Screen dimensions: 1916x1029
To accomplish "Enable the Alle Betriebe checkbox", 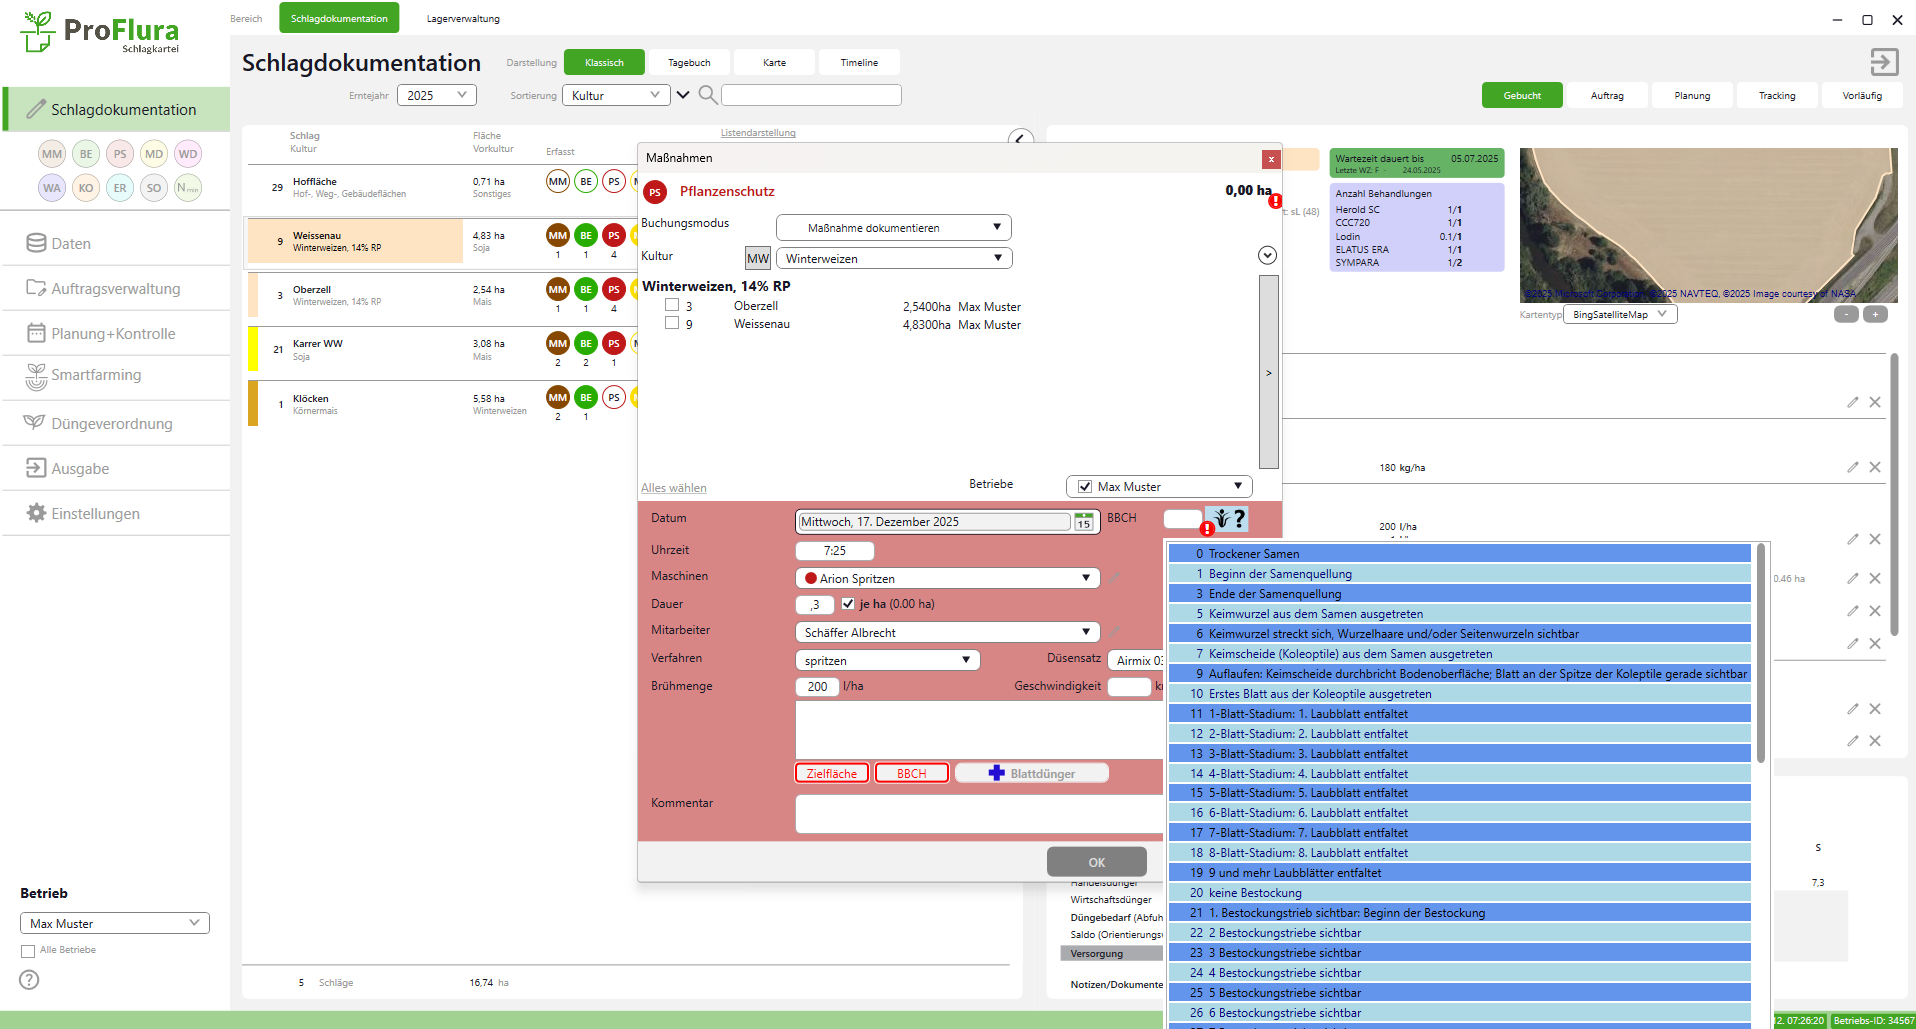I will [x=28, y=951].
